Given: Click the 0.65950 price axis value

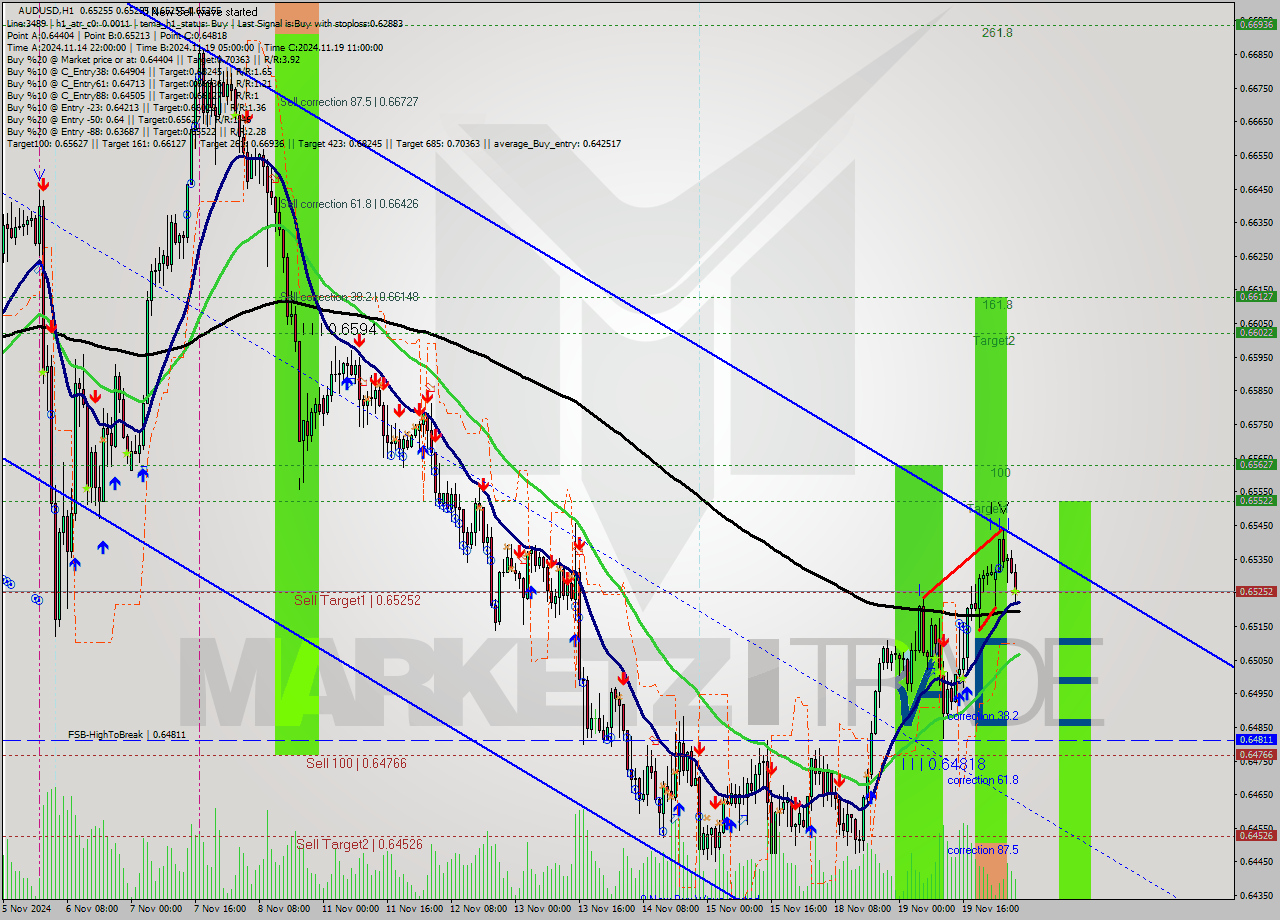Looking at the screenshot, I should 1255,357.
